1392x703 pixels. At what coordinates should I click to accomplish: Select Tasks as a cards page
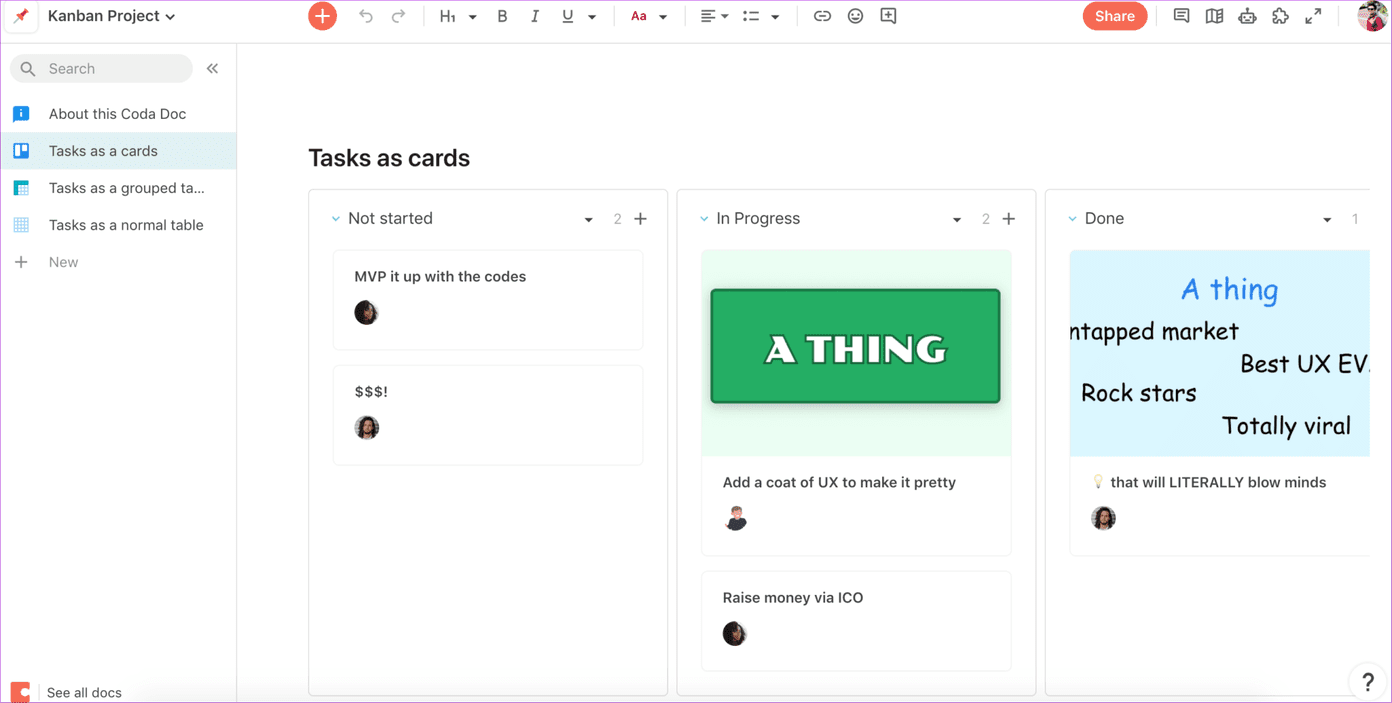pyautogui.click(x=118, y=151)
